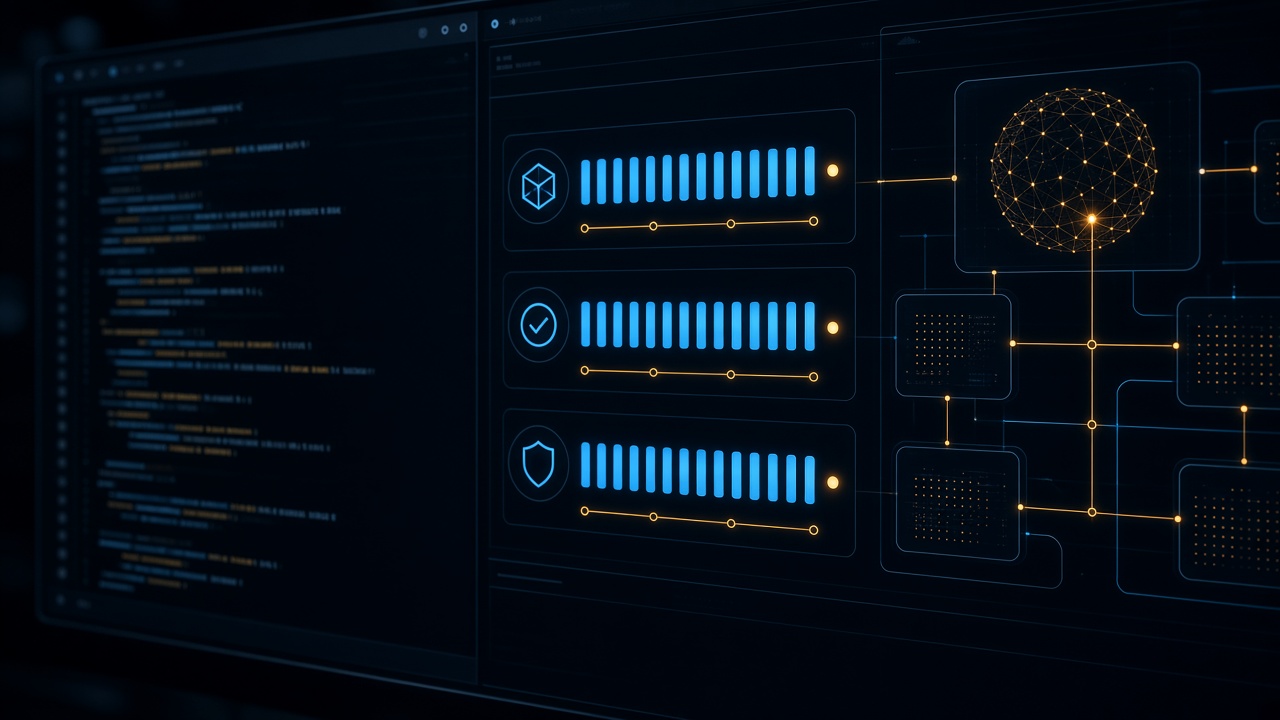Click the orange junction circle between the upper dotted panels
This screenshot has width=1280, height=720.
pos(1092,344)
